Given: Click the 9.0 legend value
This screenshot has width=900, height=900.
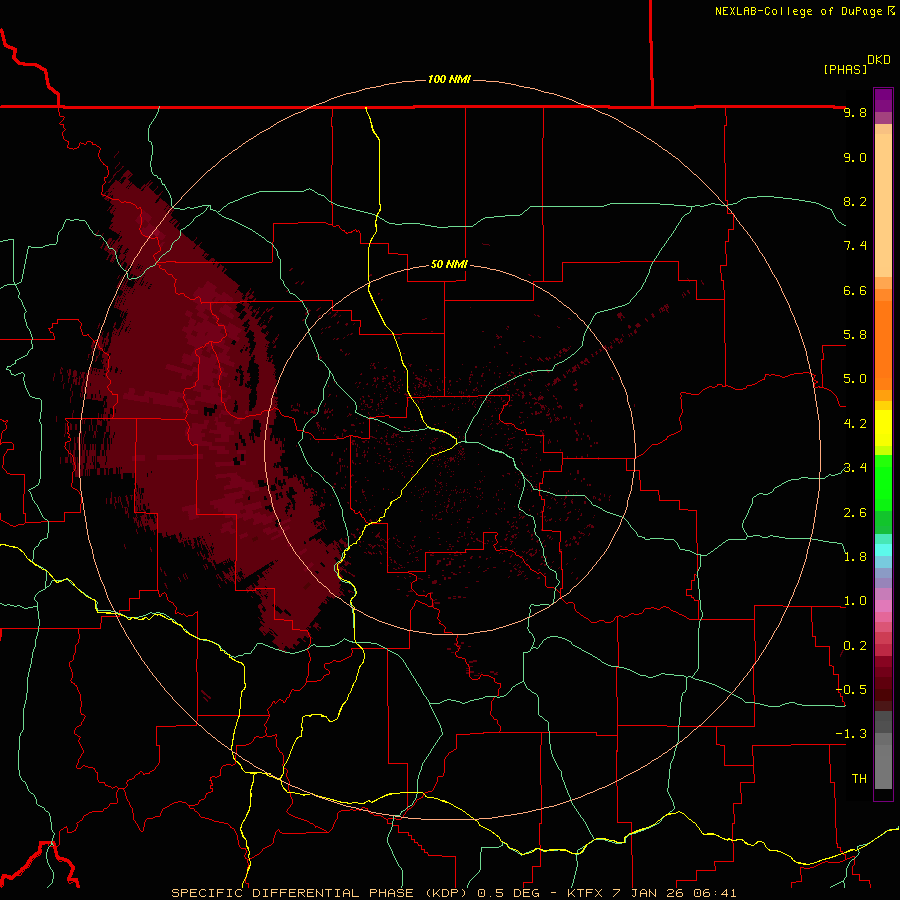Looking at the screenshot, I should pyautogui.click(x=855, y=157).
